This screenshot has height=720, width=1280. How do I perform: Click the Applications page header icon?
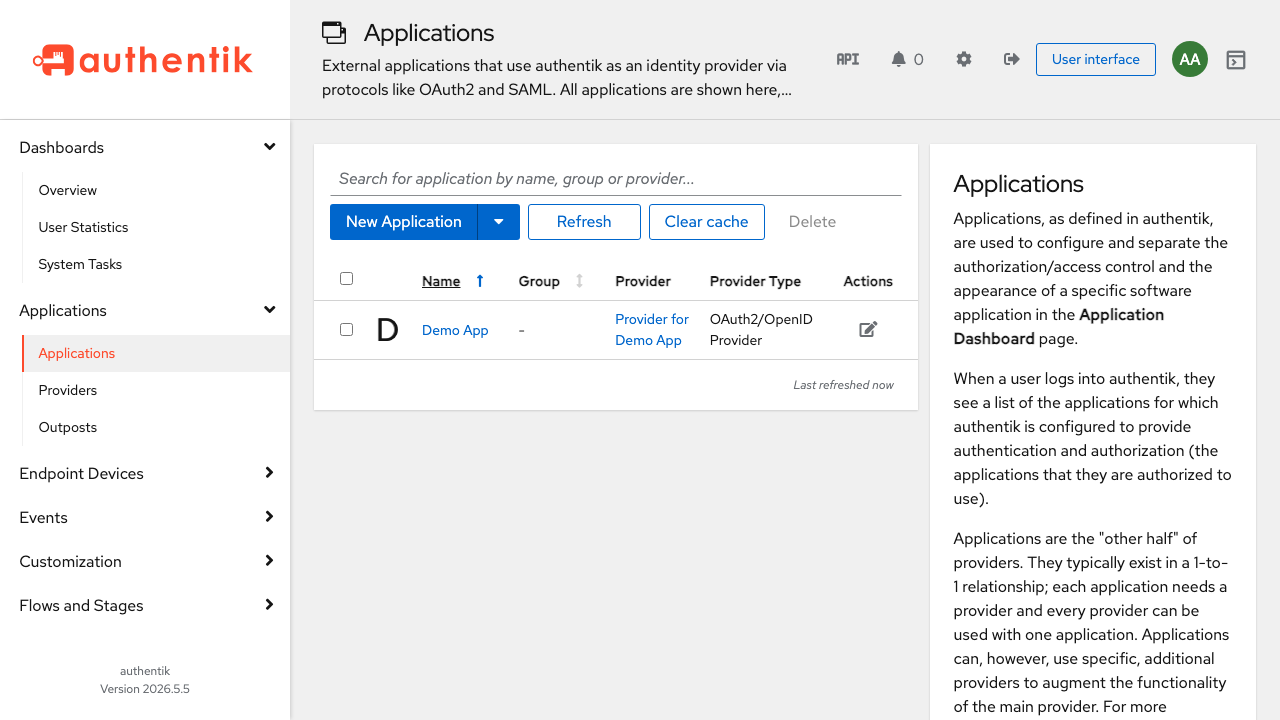coord(334,32)
